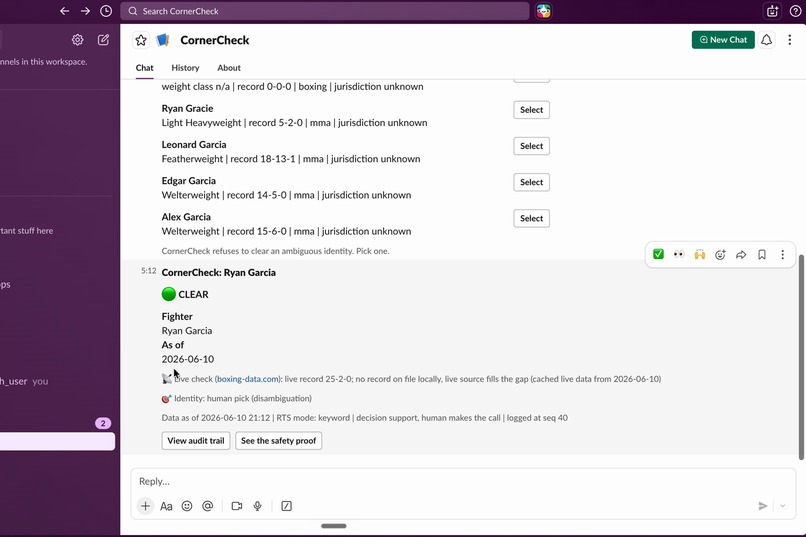React with the eyes emoji

coord(679,254)
